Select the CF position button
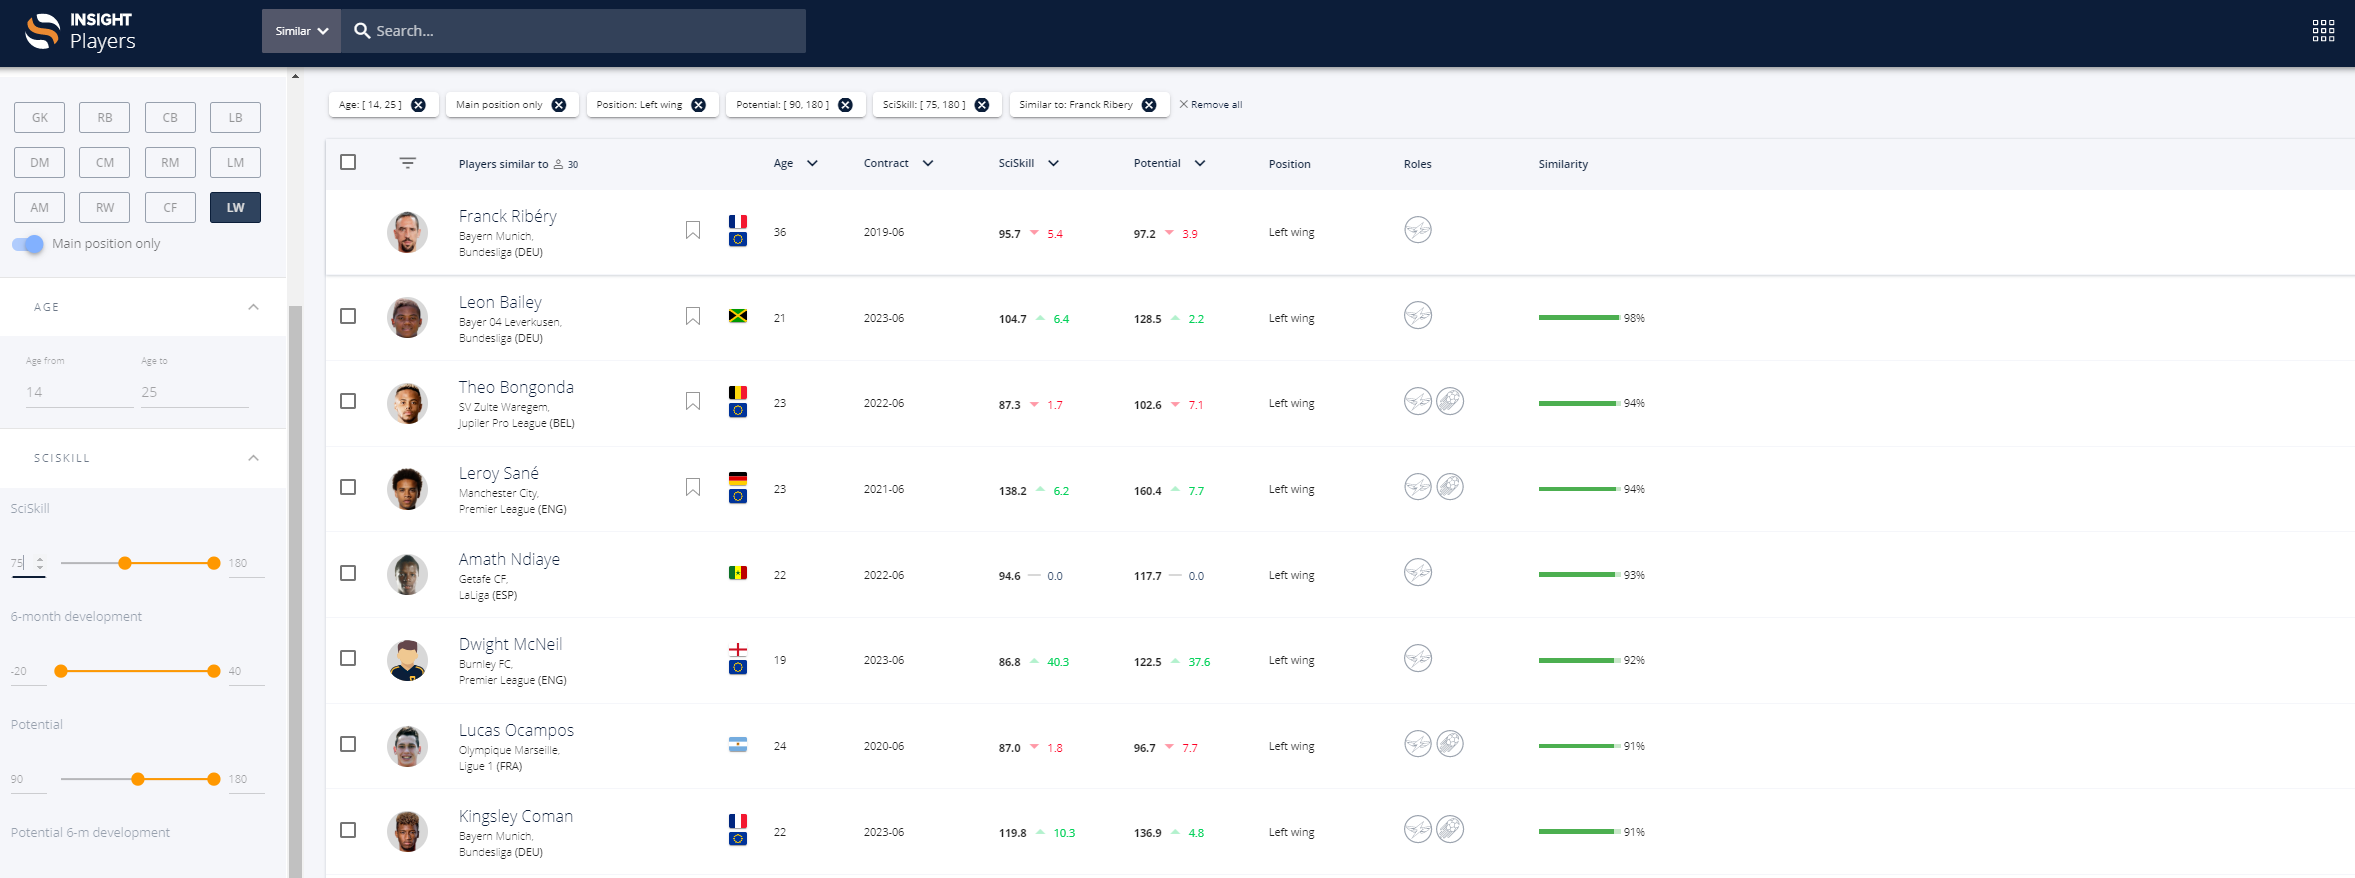The width and height of the screenshot is (2355, 878). (x=170, y=207)
